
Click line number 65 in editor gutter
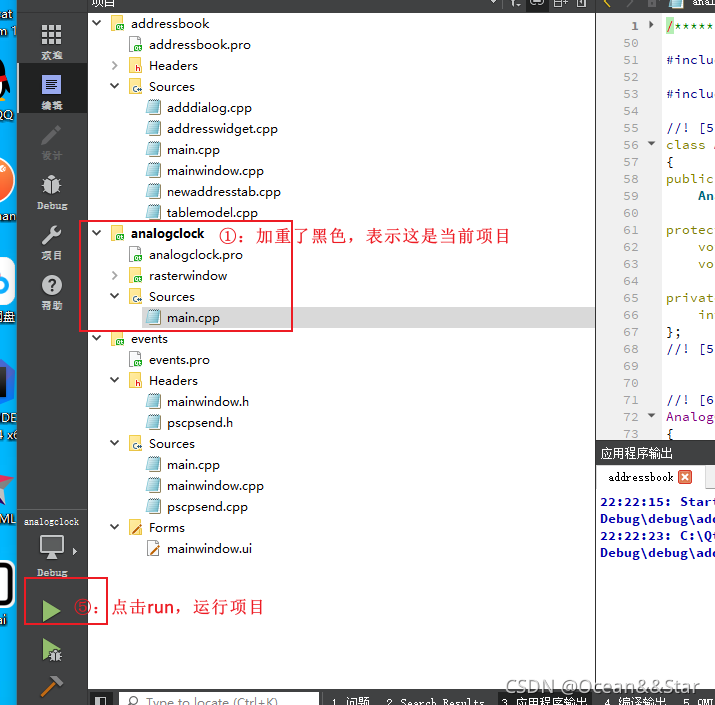[631, 298]
